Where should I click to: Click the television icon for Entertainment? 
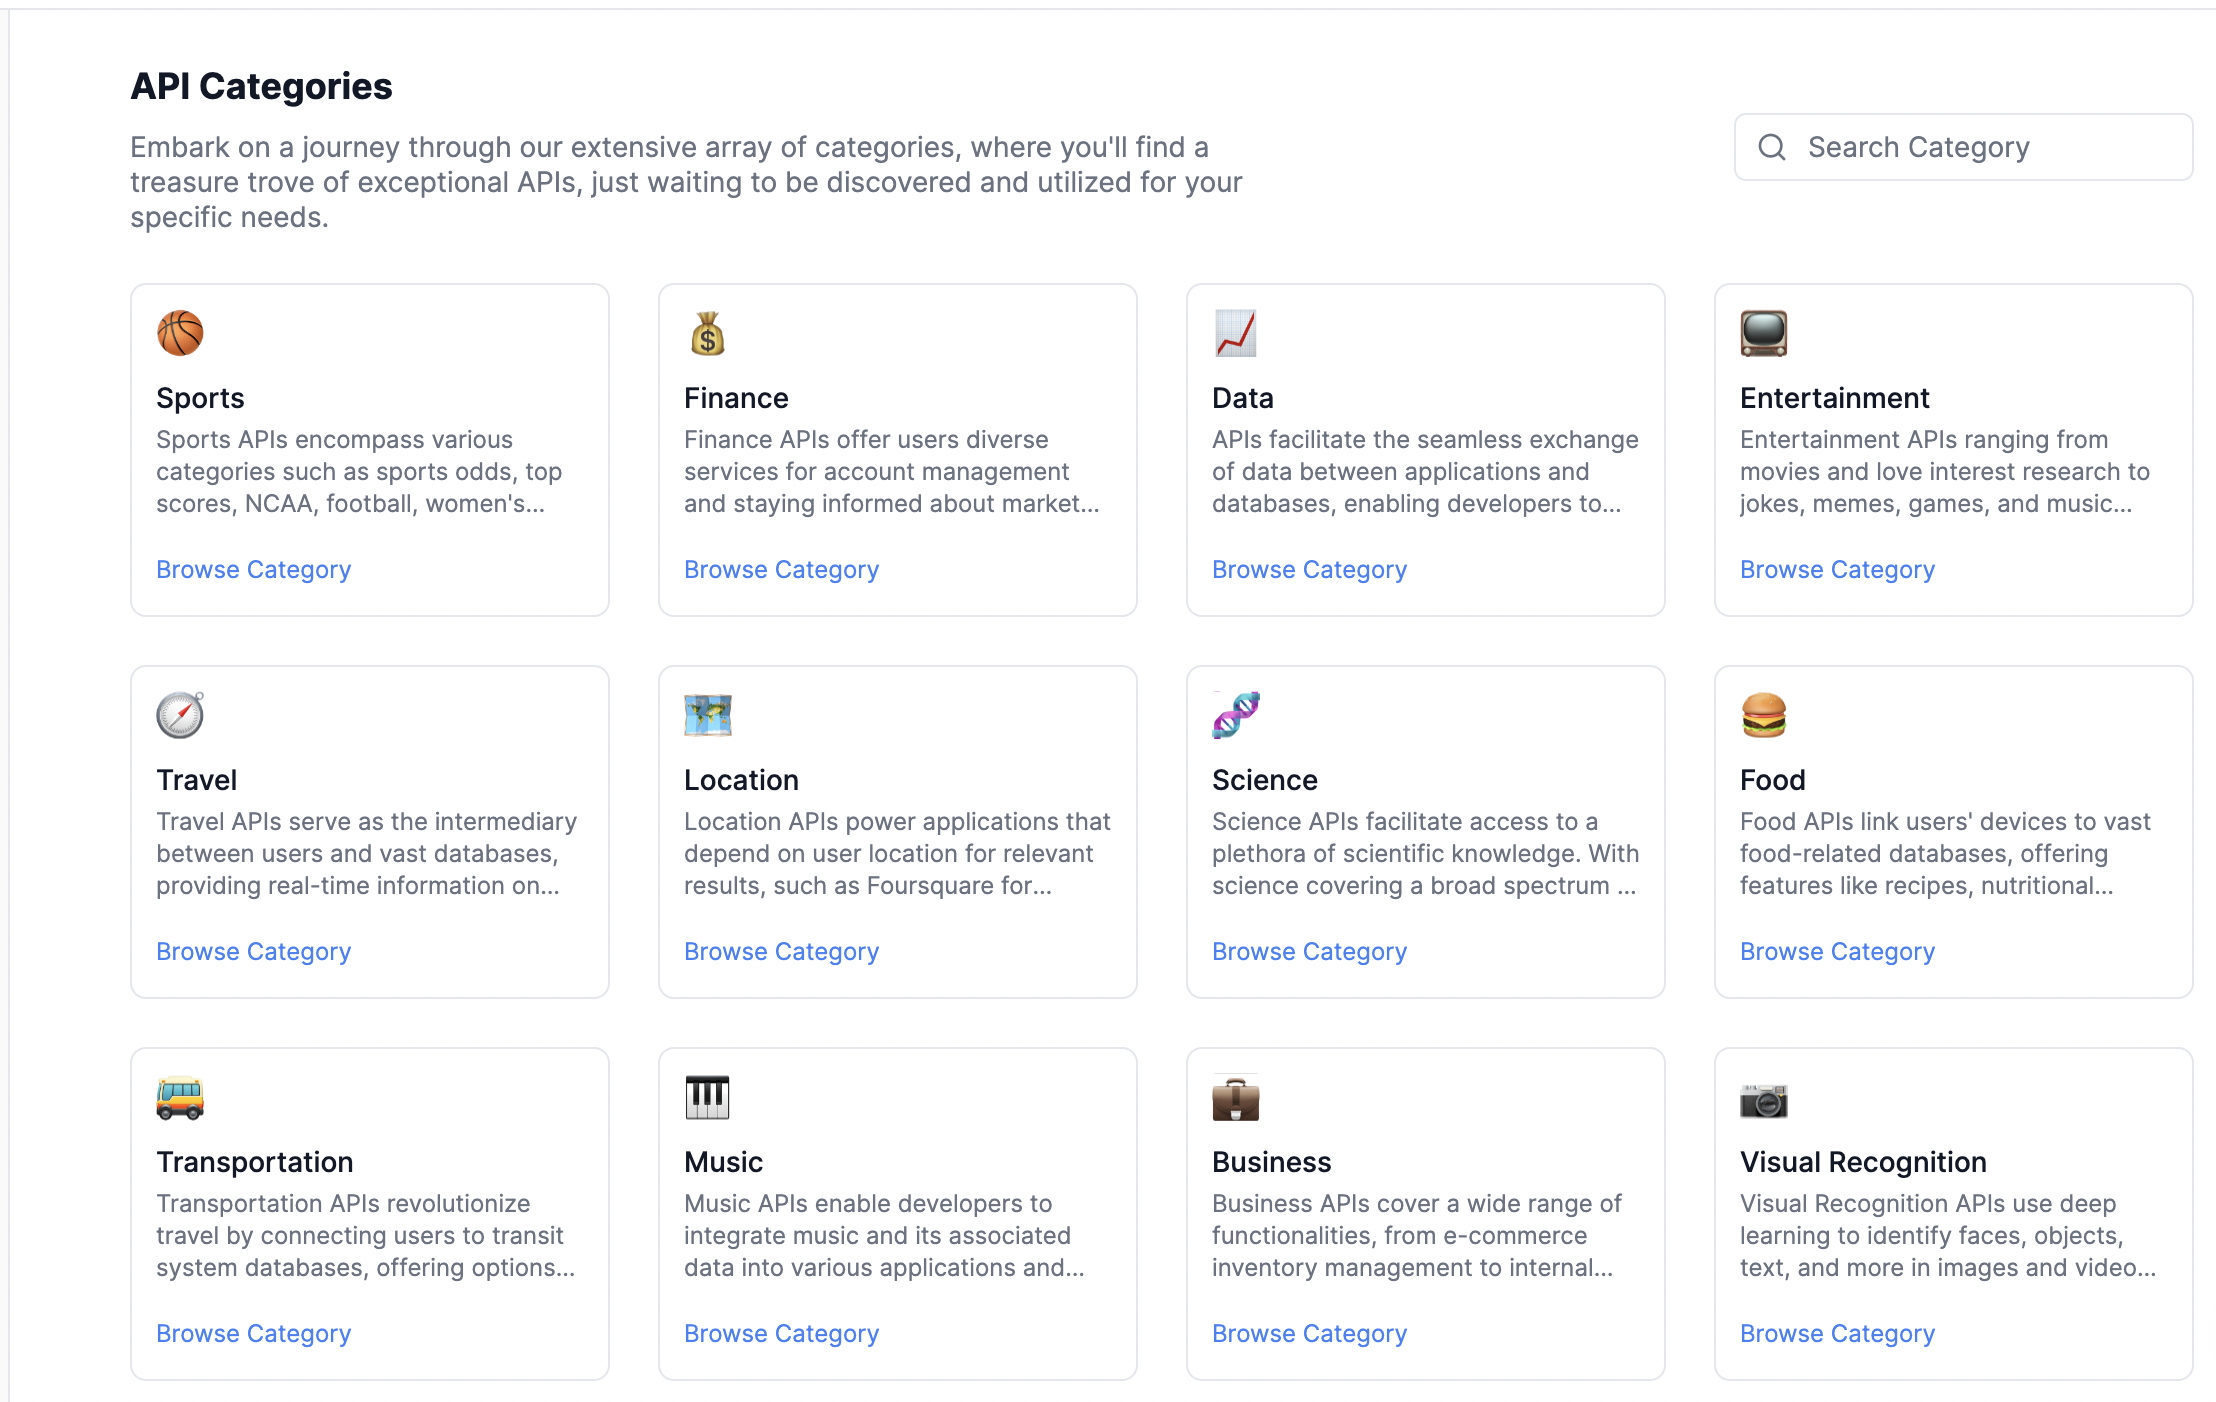pos(1763,333)
